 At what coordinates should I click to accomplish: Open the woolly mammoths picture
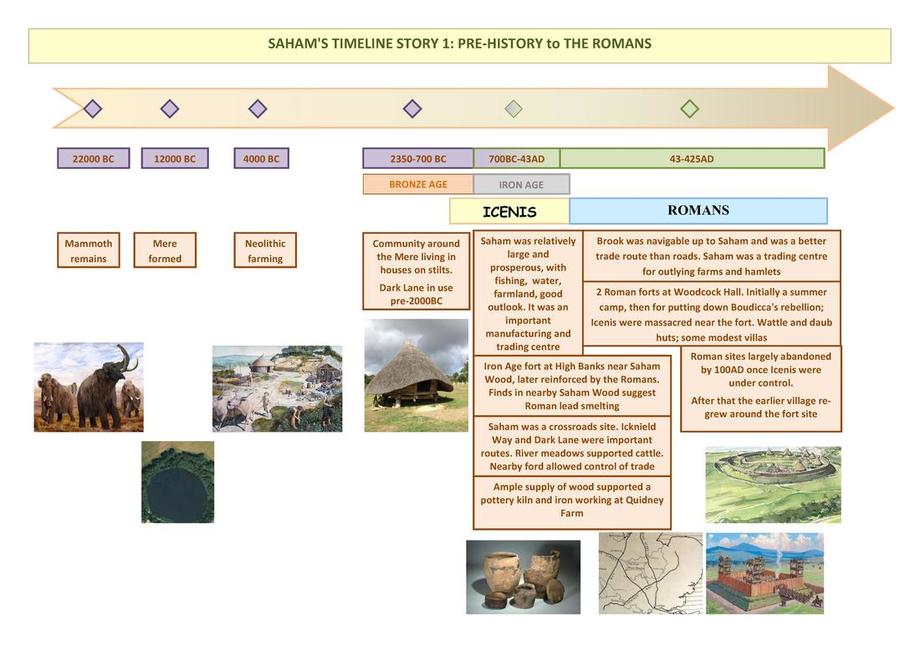pos(89,387)
